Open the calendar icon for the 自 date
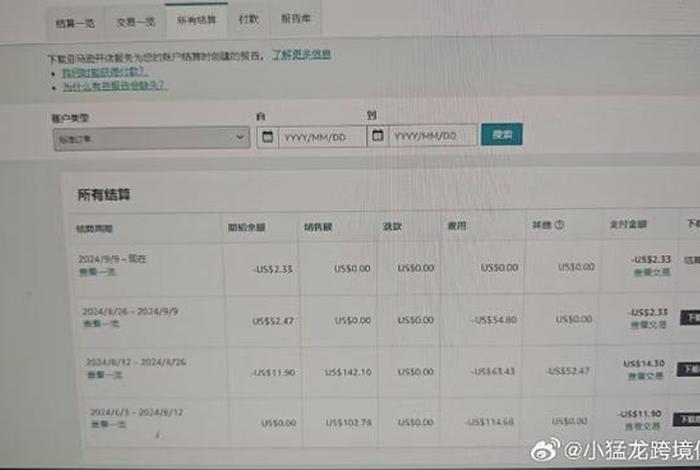 coord(267,137)
